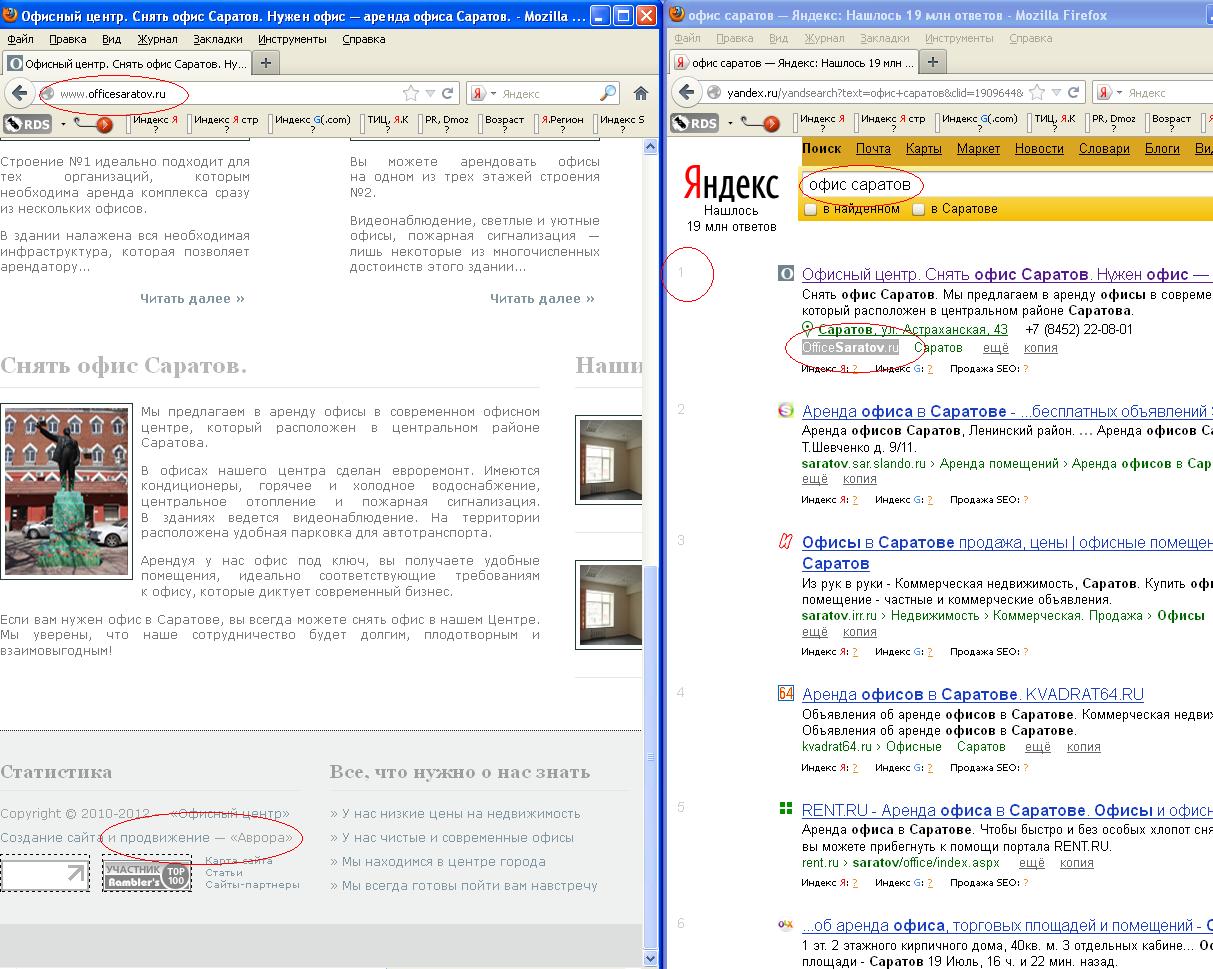Open the RENT.RU search result title
The image size is (1213, 969).
1007,809
